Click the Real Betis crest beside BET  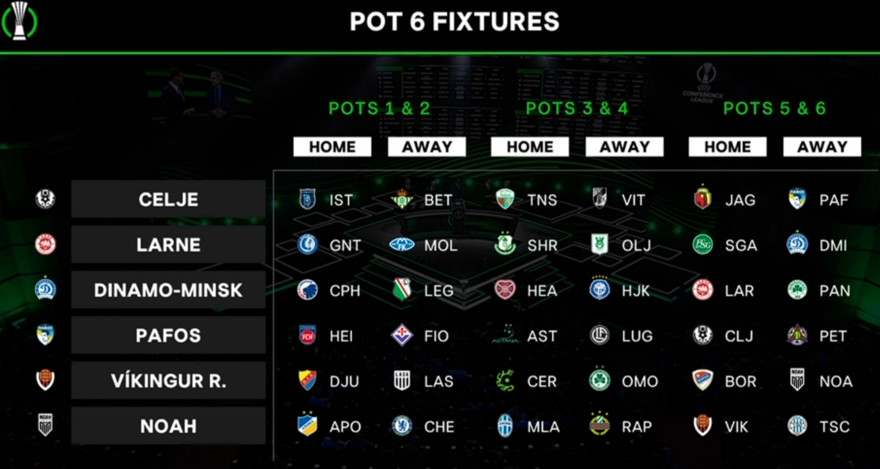click(x=402, y=199)
